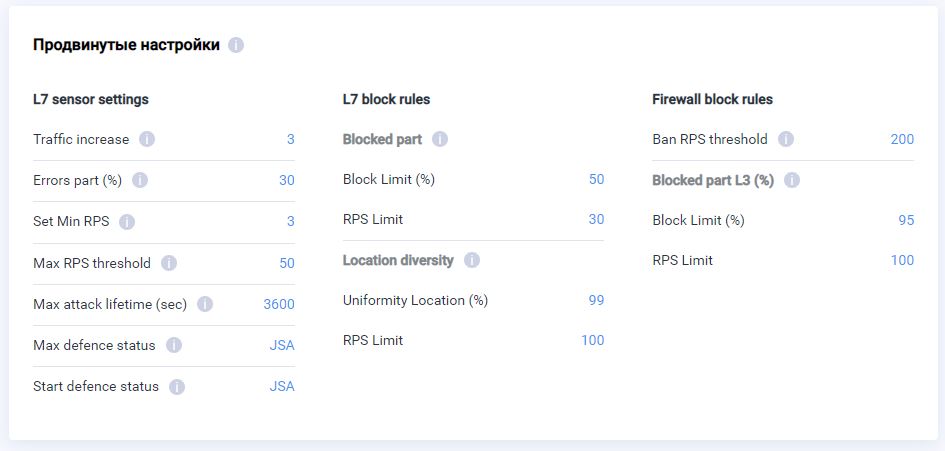Click info icon beside Set Min RPS
Image resolution: width=945 pixels, height=451 pixels.
pos(127,222)
